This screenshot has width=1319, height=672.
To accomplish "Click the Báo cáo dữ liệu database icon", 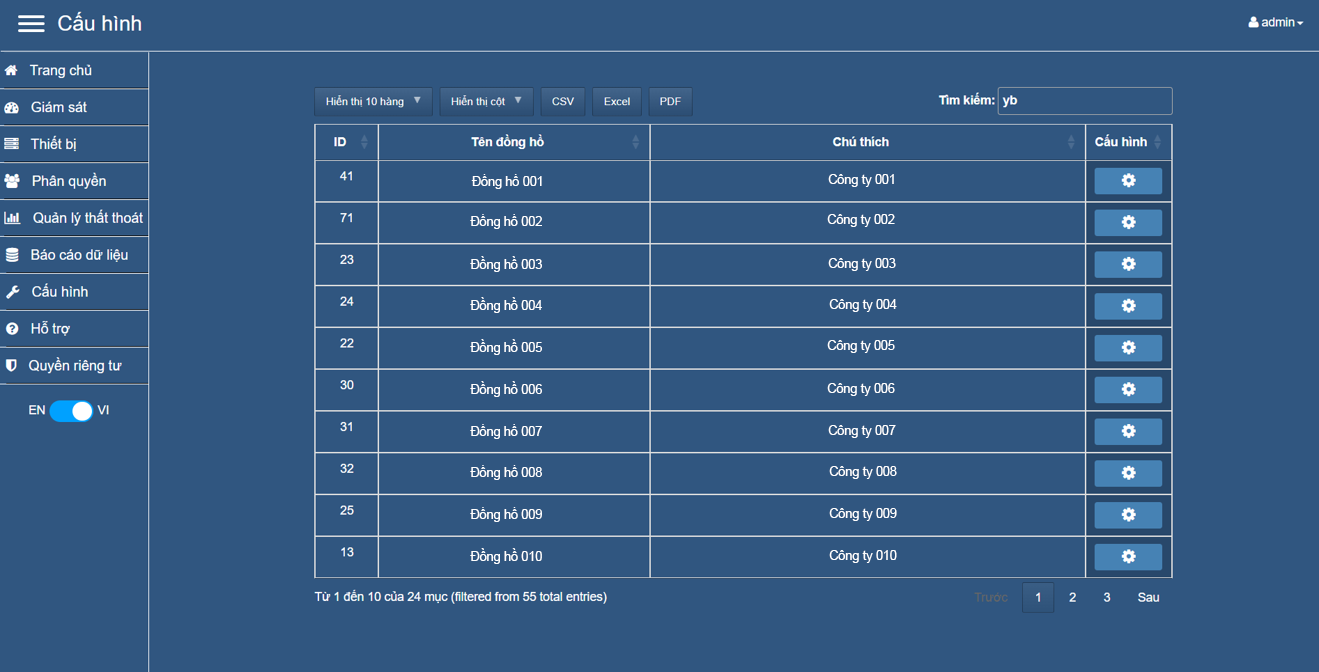I will click(12, 255).
